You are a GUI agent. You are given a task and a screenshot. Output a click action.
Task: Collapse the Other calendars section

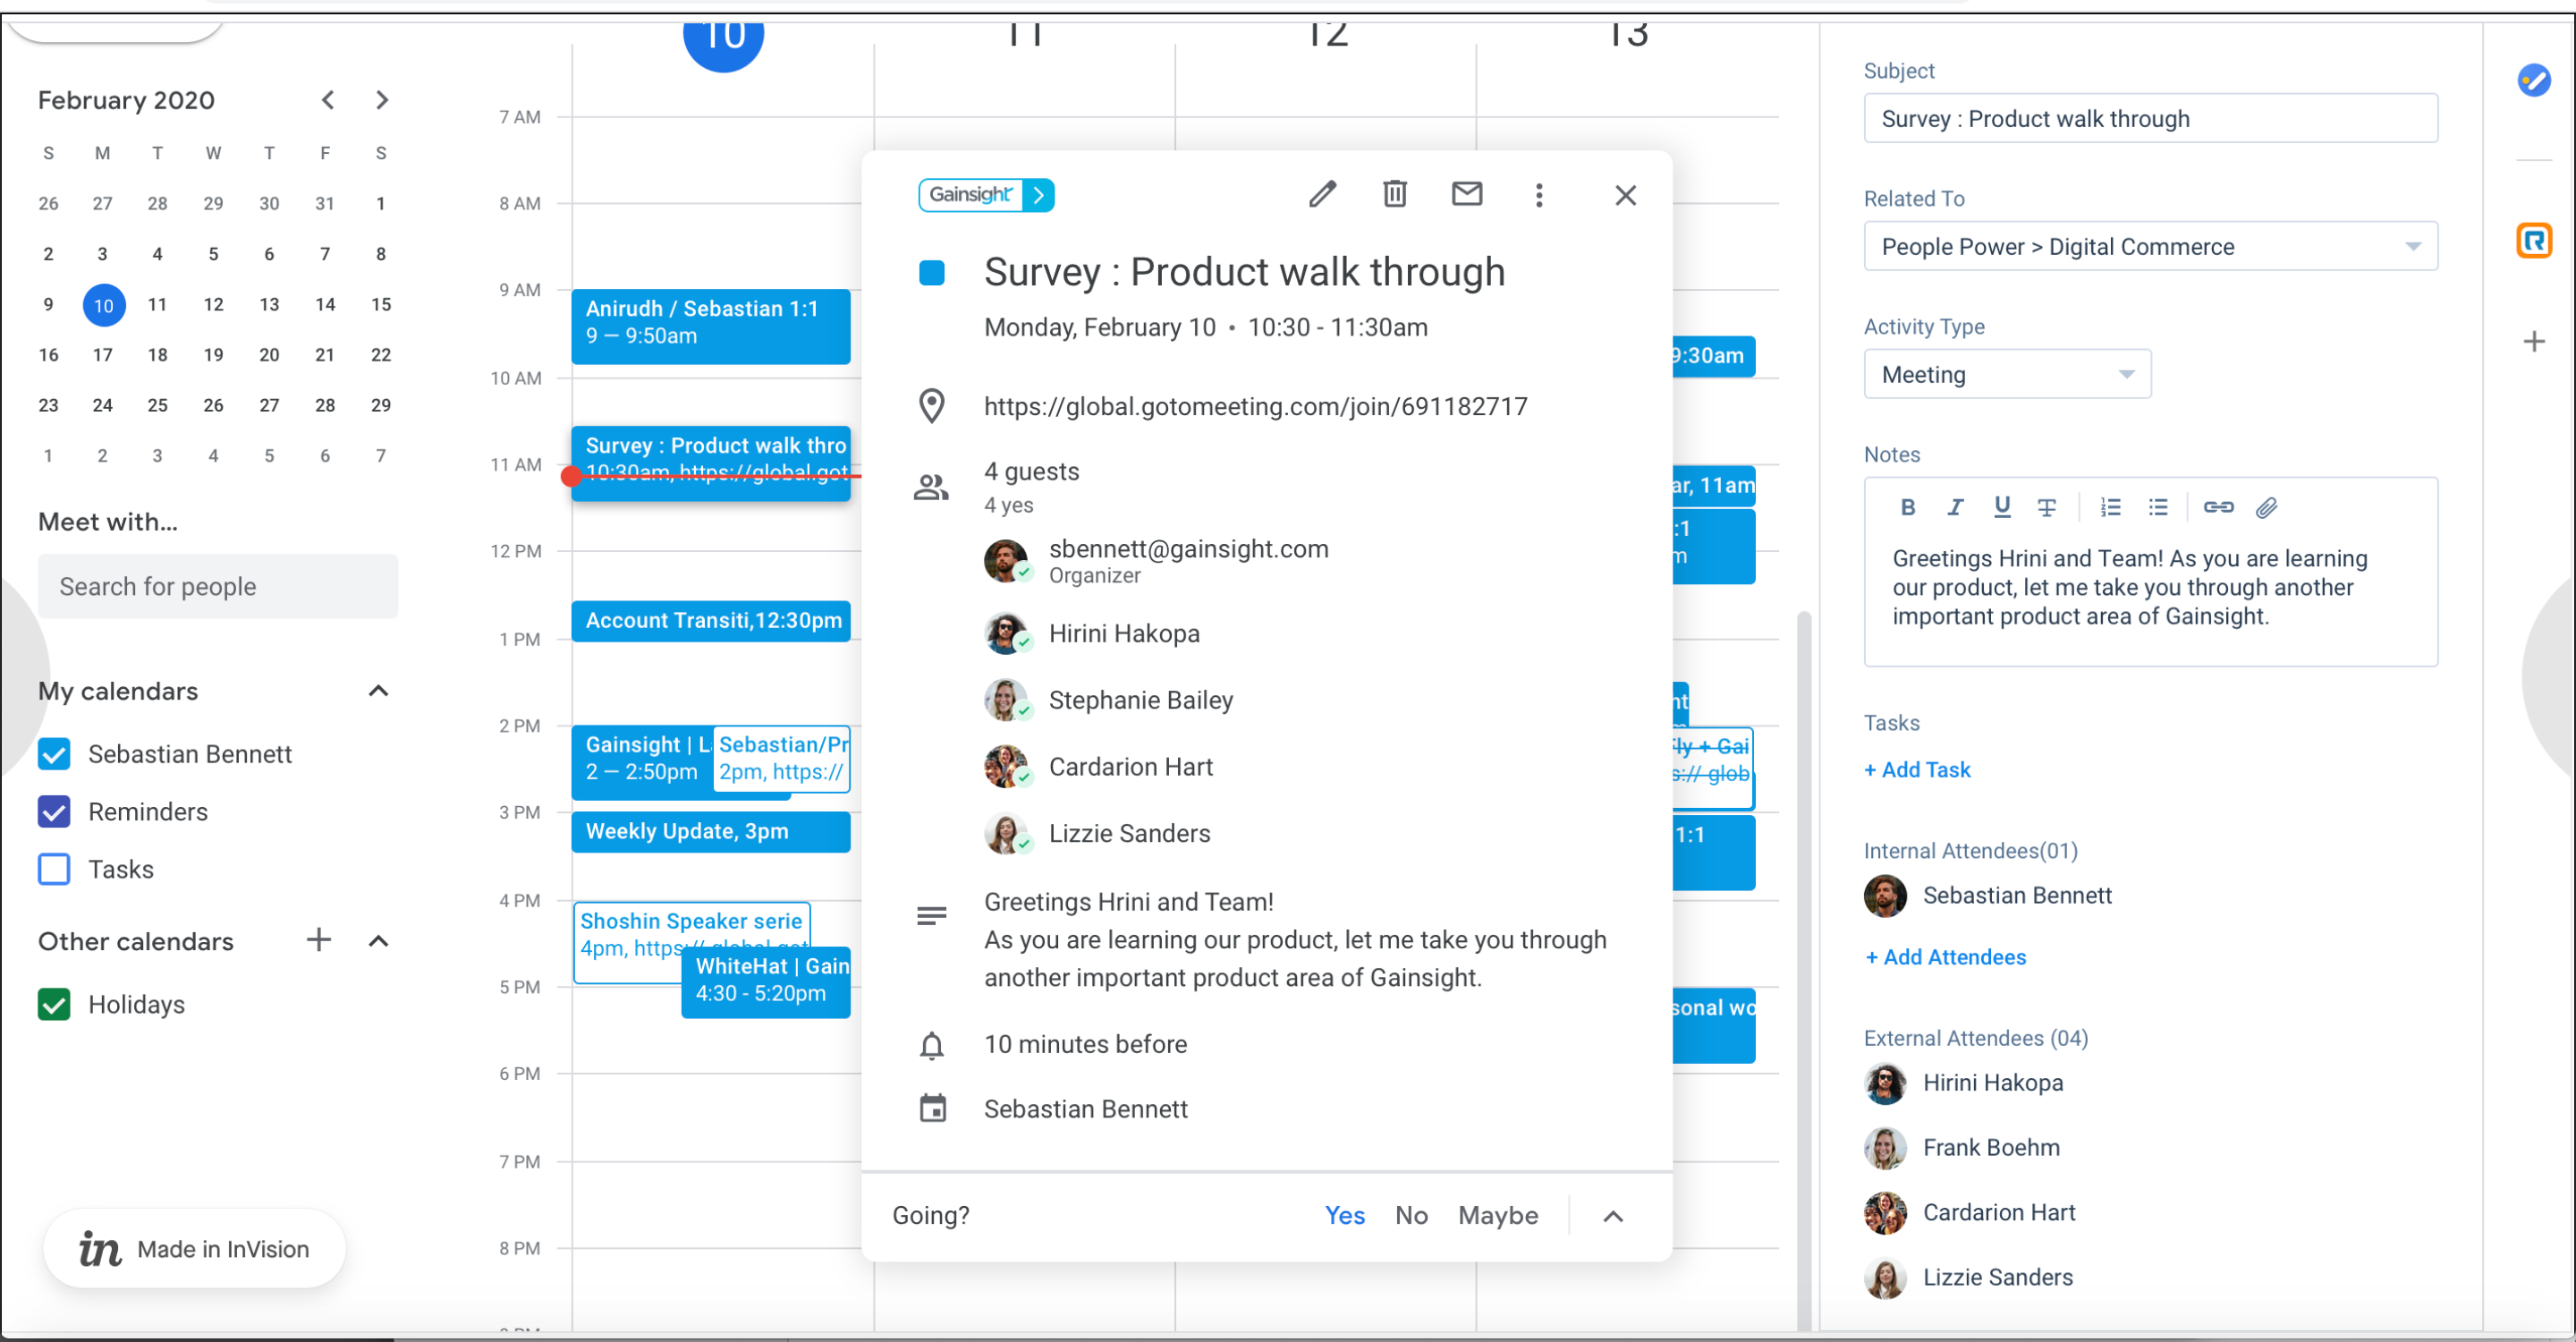(x=378, y=941)
